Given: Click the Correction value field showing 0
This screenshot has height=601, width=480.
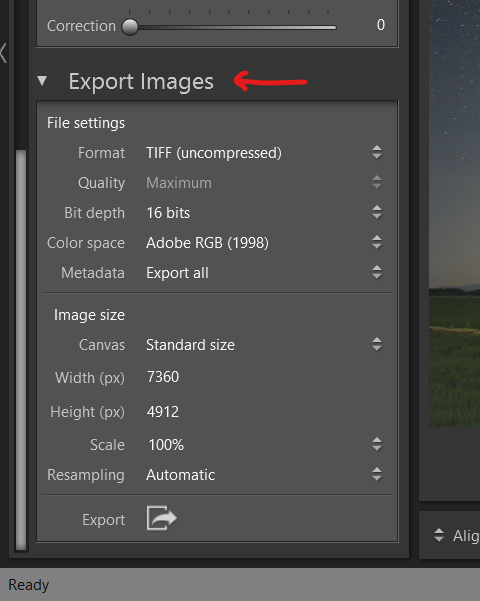Looking at the screenshot, I should [x=380, y=25].
